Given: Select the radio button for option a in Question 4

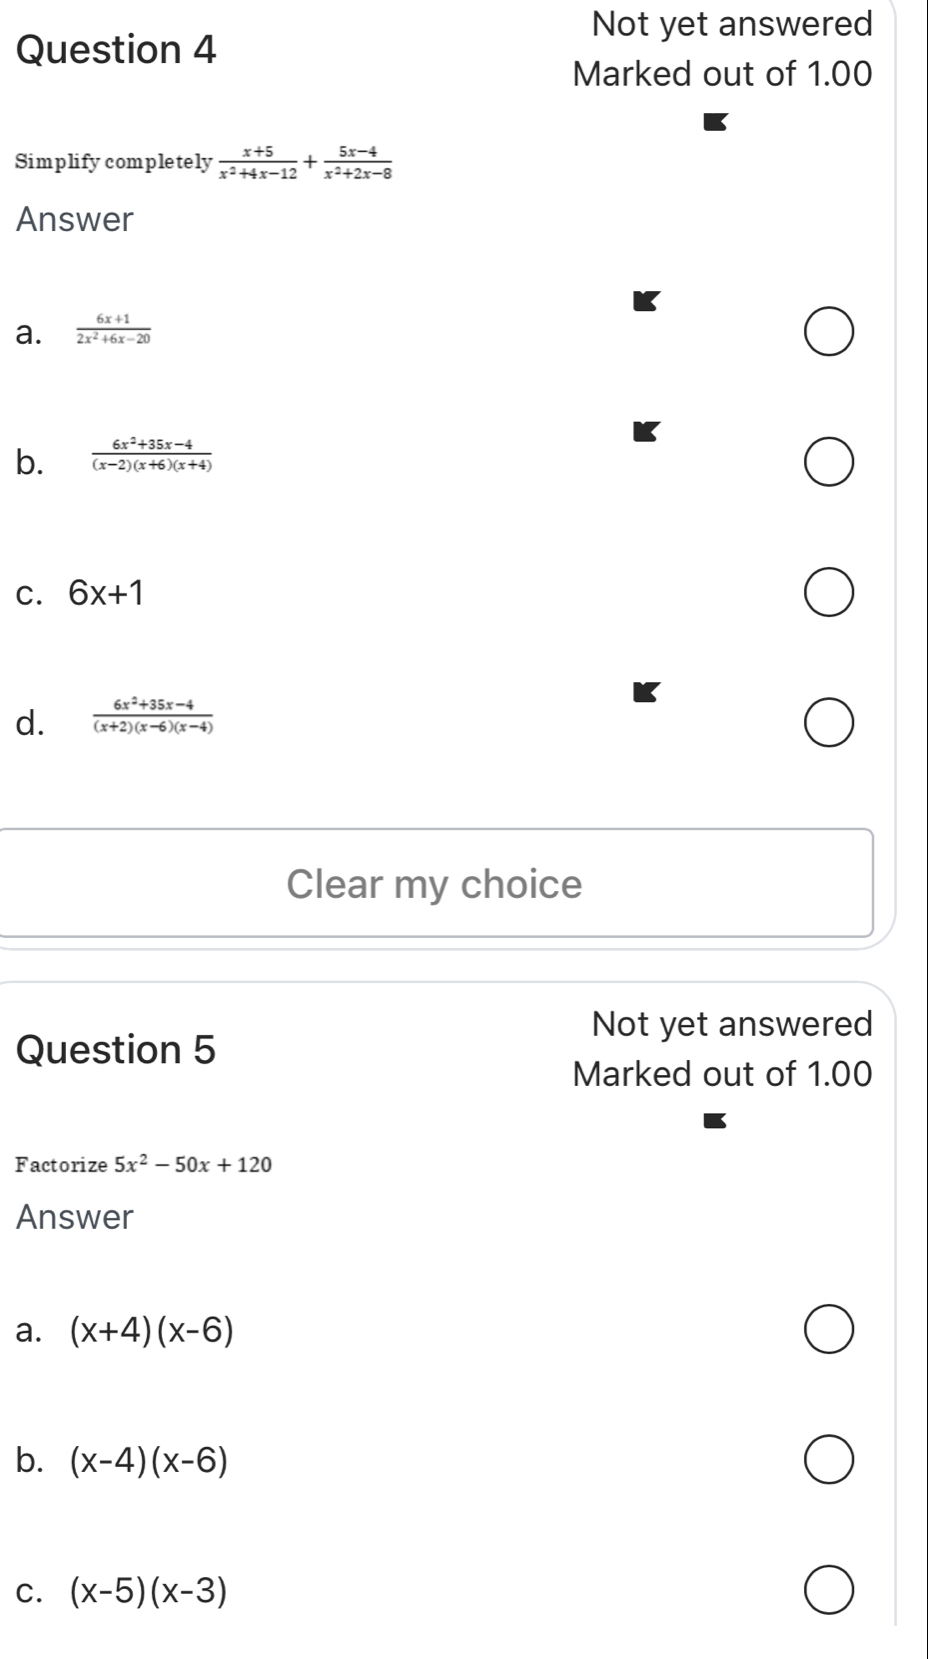Looking at the screenshot, I should point(828,331).
